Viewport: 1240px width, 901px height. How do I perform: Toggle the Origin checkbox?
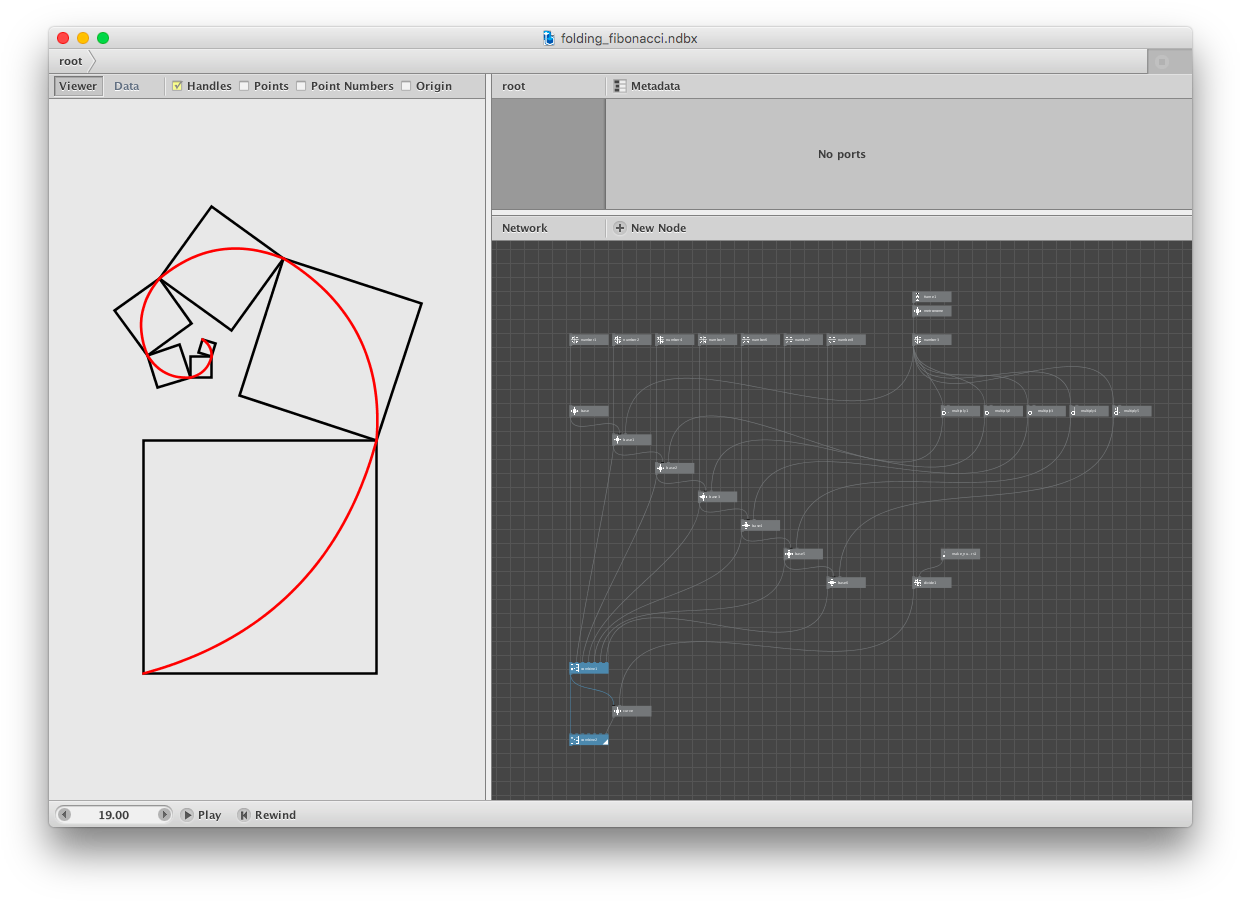(407, 86)
